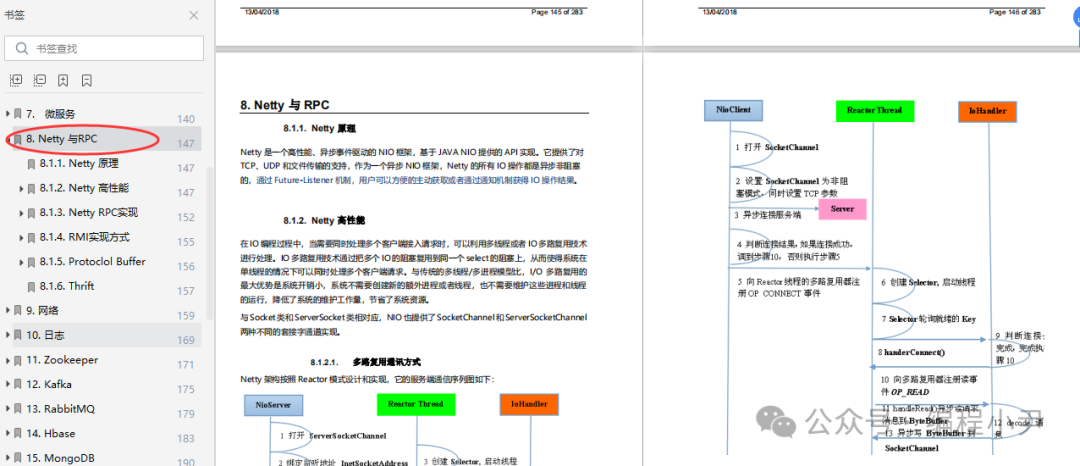The height and width of the screenshot is (466, 1080).
Task: Open bookmark 9. 网络
Action: 43,310
